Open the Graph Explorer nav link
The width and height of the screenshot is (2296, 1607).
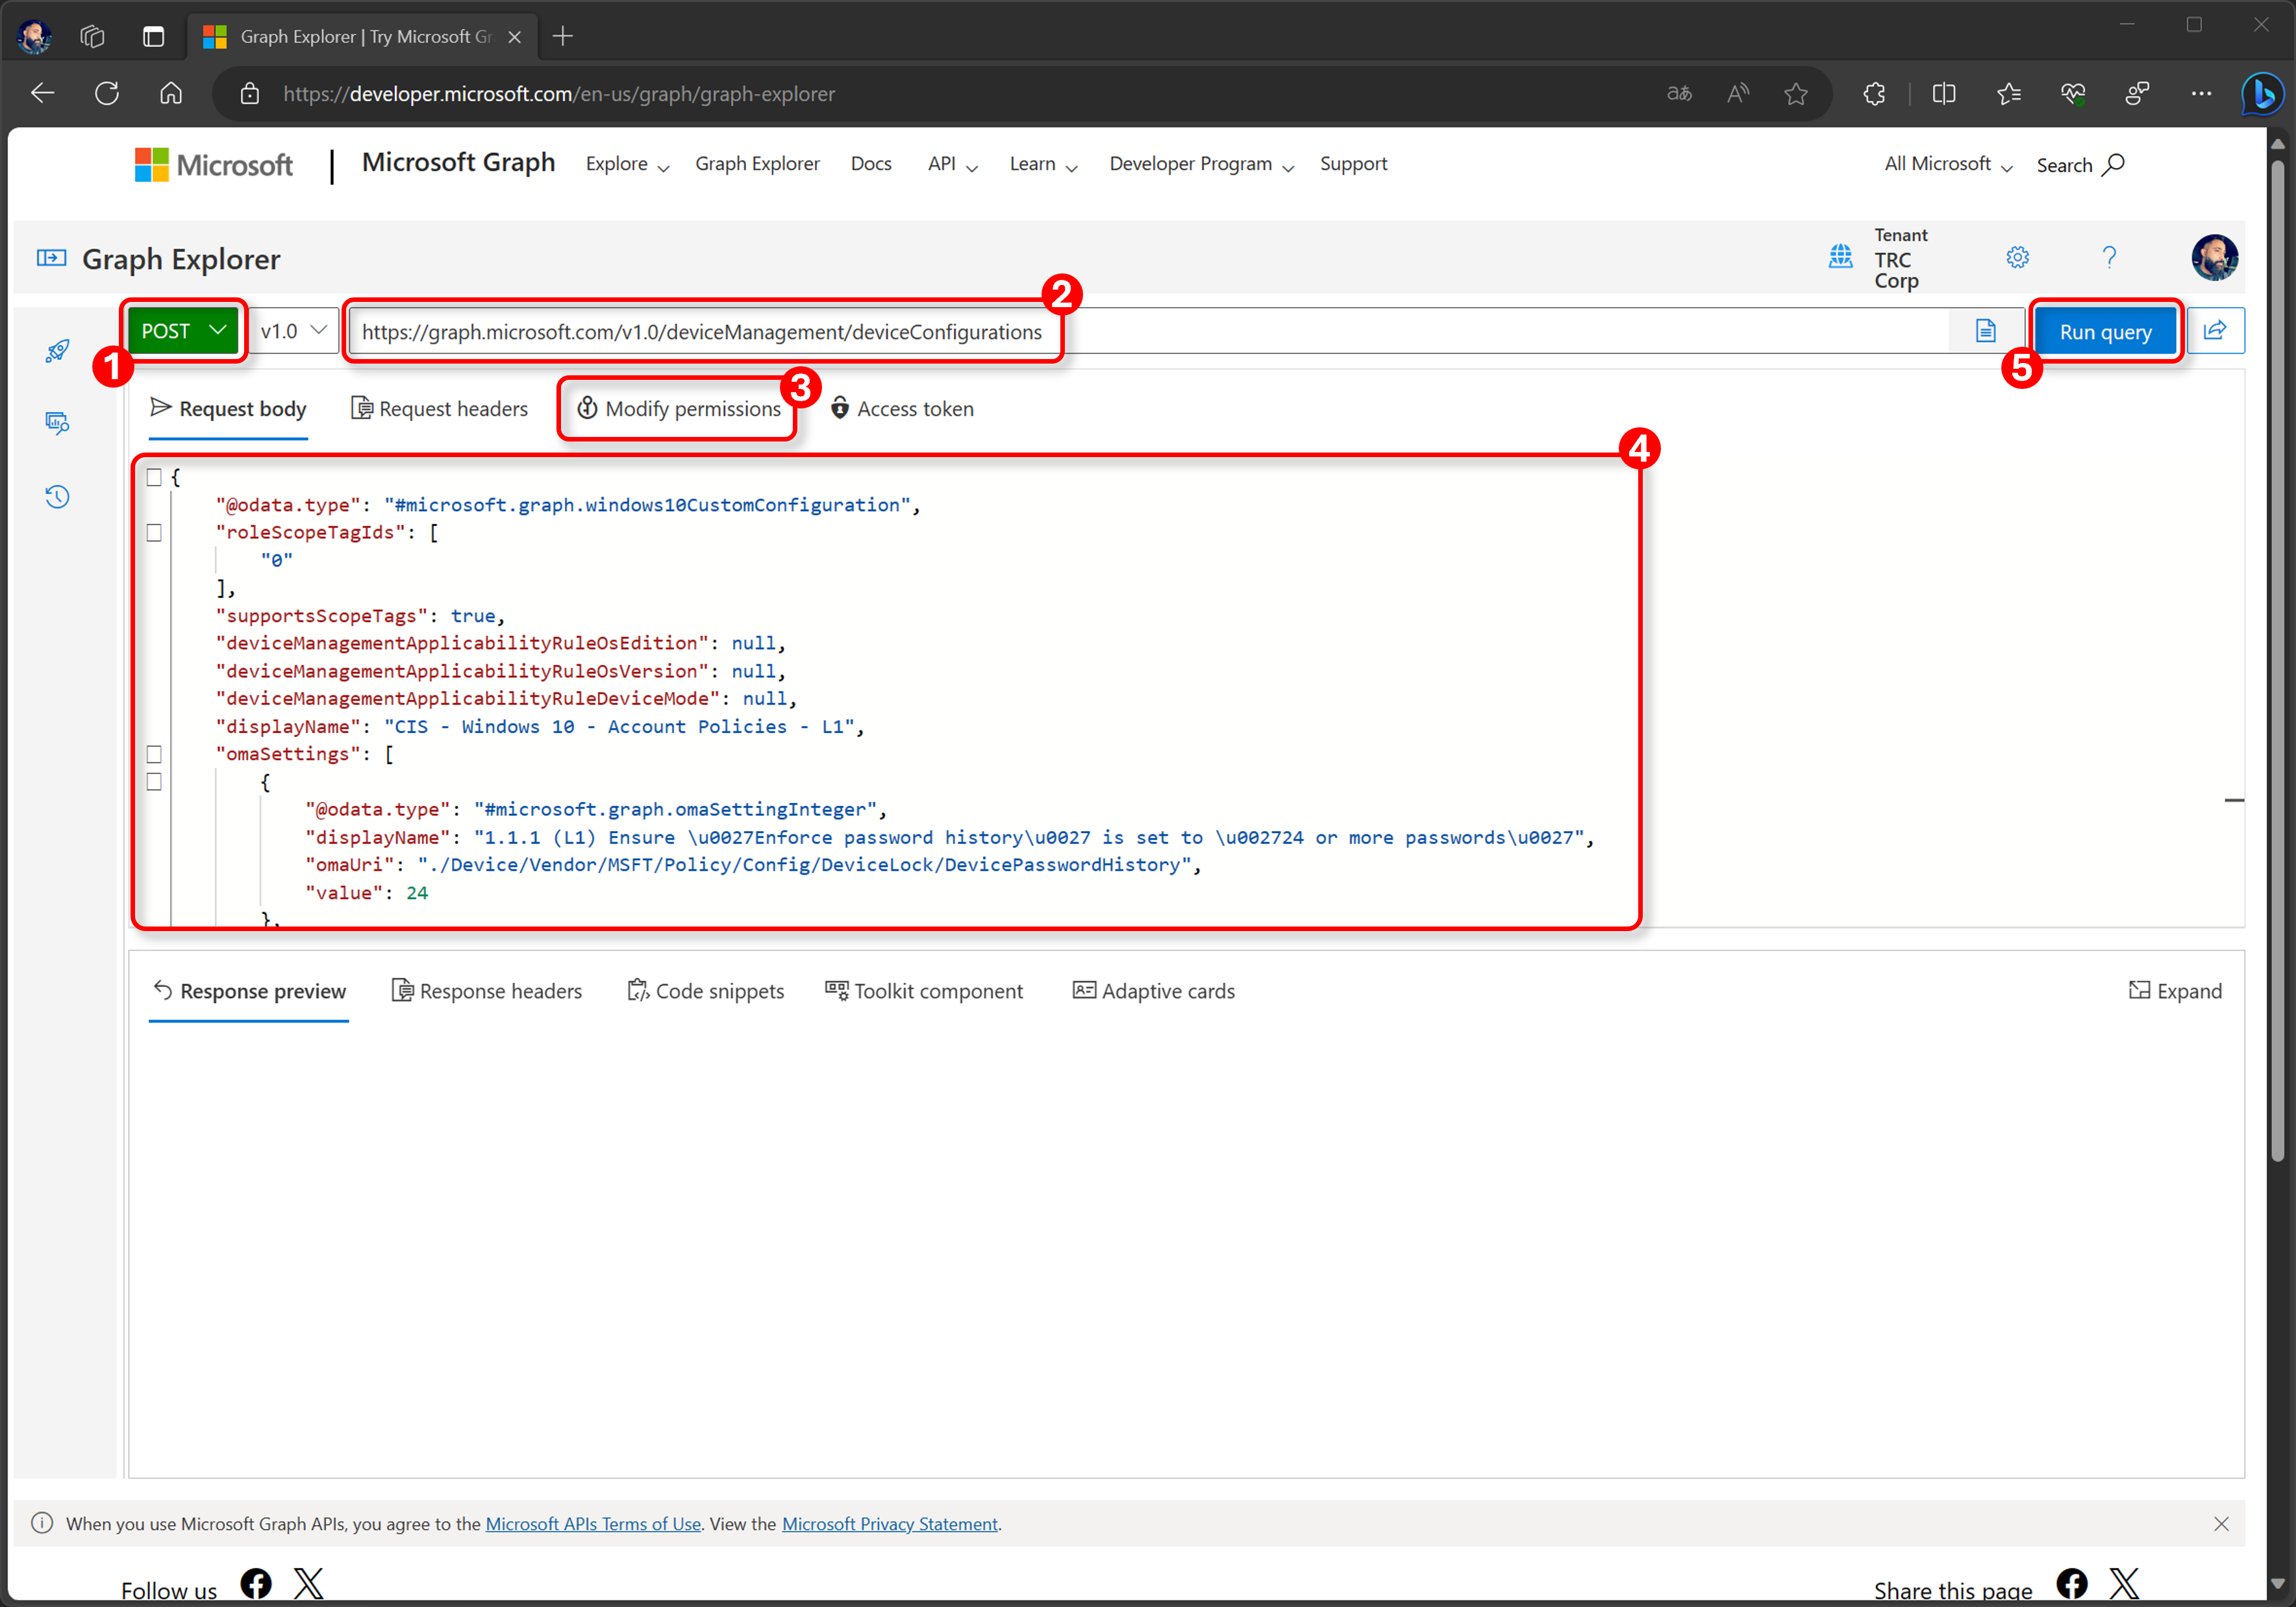(x=757, y=164)
